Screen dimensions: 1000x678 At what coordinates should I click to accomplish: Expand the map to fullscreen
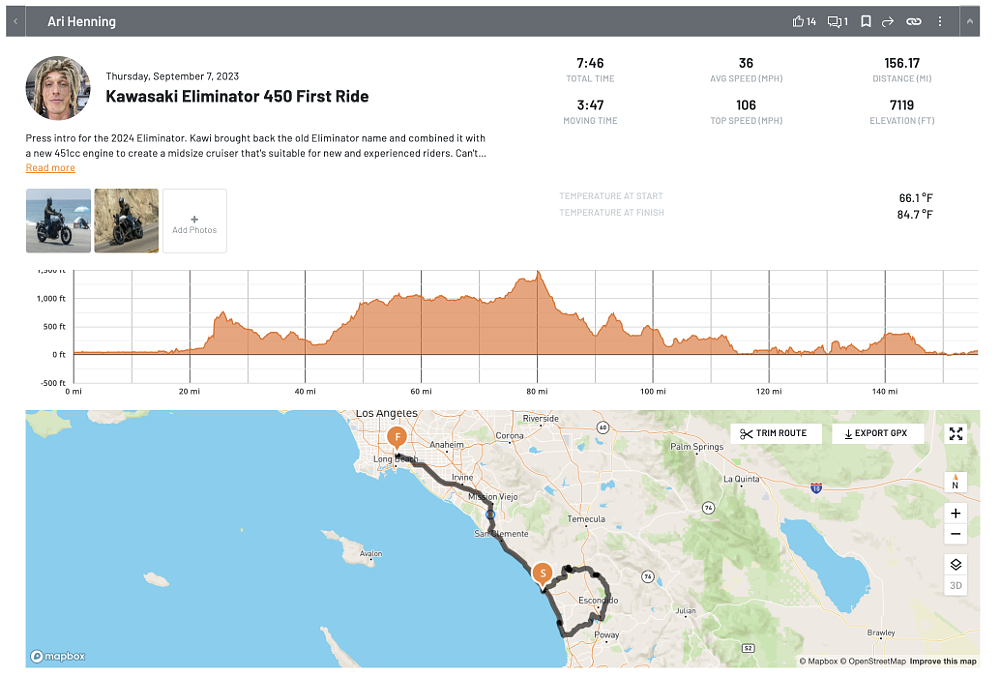[x=956, y=433]
